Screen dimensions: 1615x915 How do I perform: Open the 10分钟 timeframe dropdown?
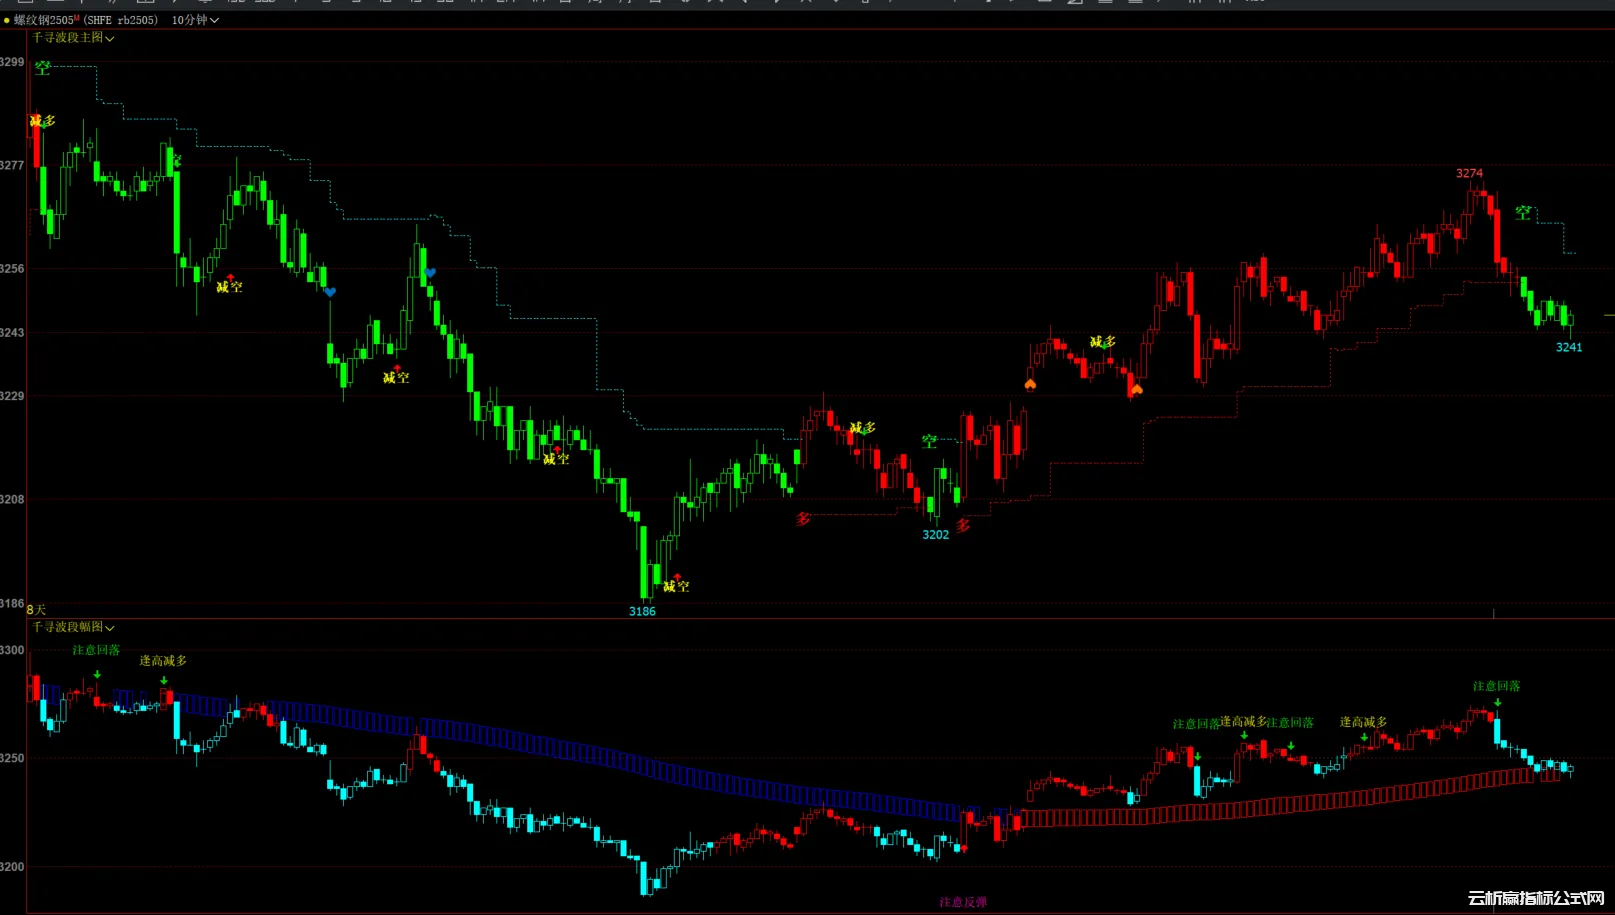tap(195, 20)
